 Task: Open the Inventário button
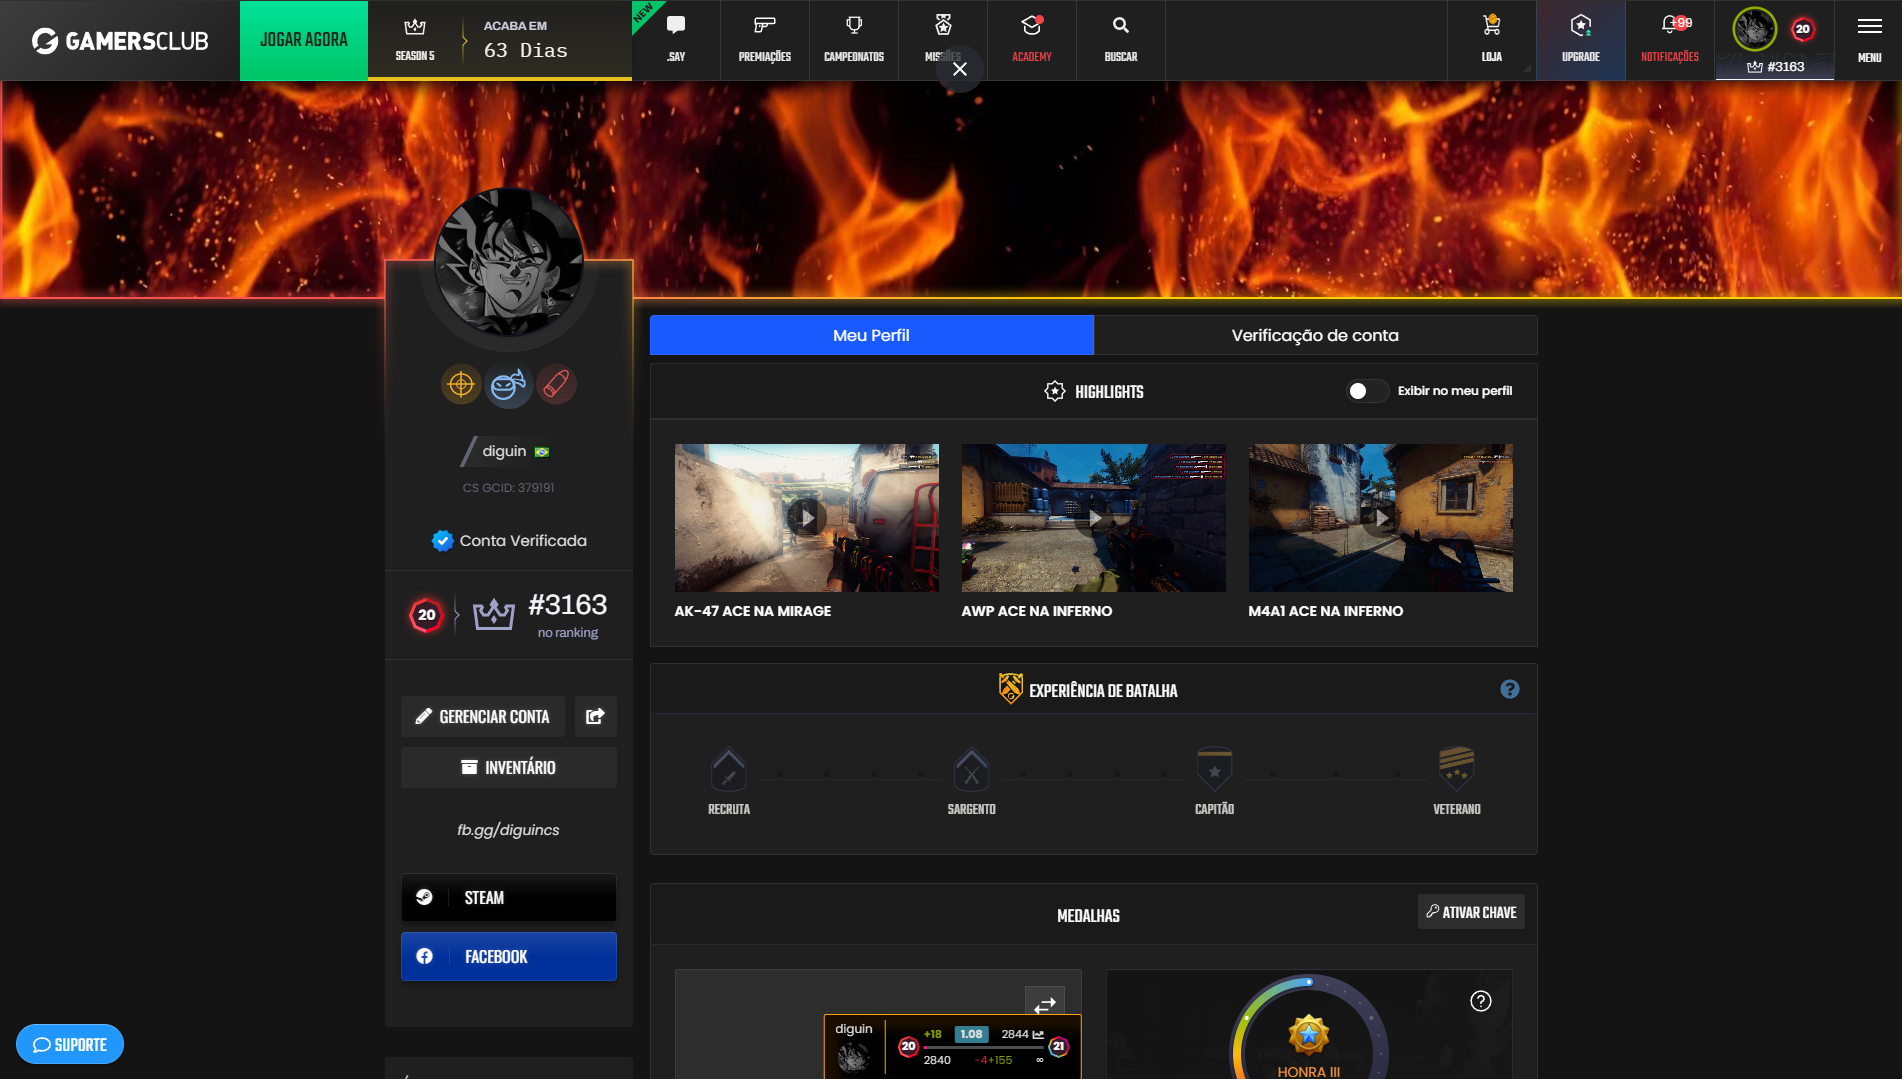pos(509,767)
